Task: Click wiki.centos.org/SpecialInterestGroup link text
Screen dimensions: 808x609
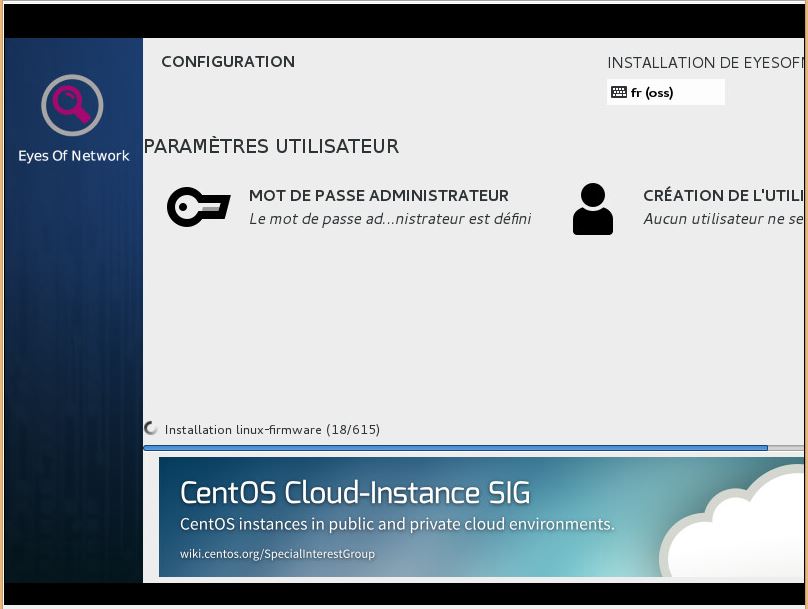Action: 277,554
